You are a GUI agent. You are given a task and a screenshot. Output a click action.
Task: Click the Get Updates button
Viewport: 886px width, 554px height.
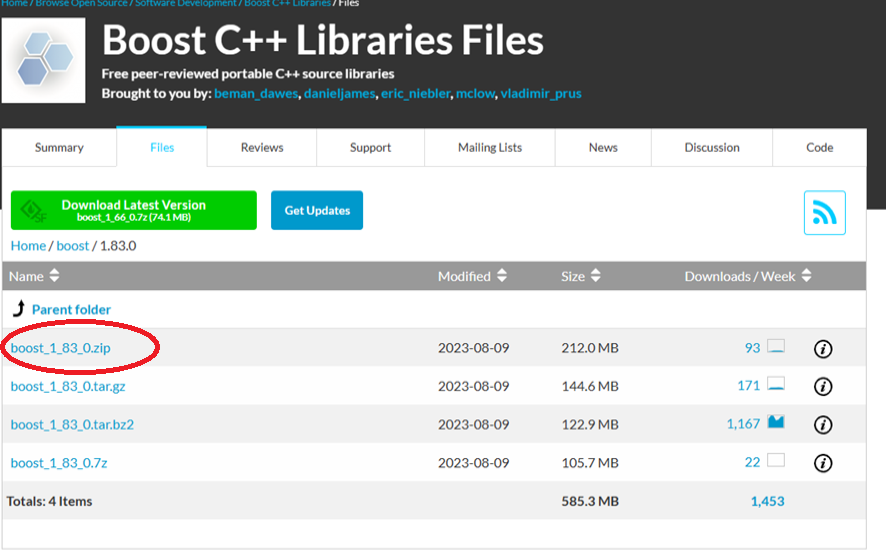[x=317, y=210]
